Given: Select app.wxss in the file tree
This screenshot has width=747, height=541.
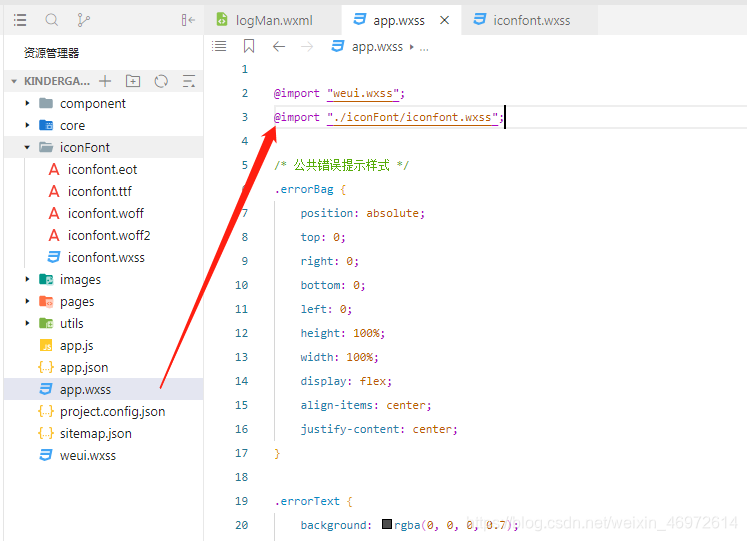Looking at the screenshot, I should tap(102, 389).
